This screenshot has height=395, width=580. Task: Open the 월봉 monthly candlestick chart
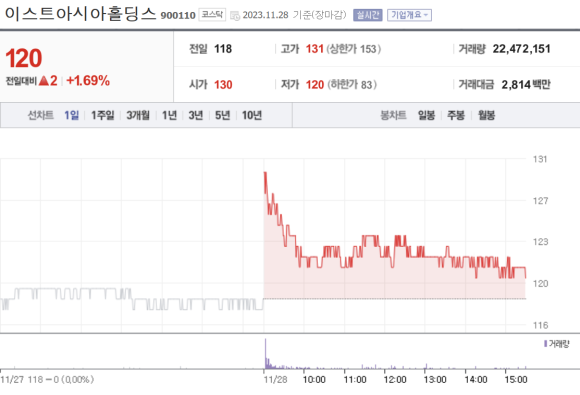click(486, 115)
